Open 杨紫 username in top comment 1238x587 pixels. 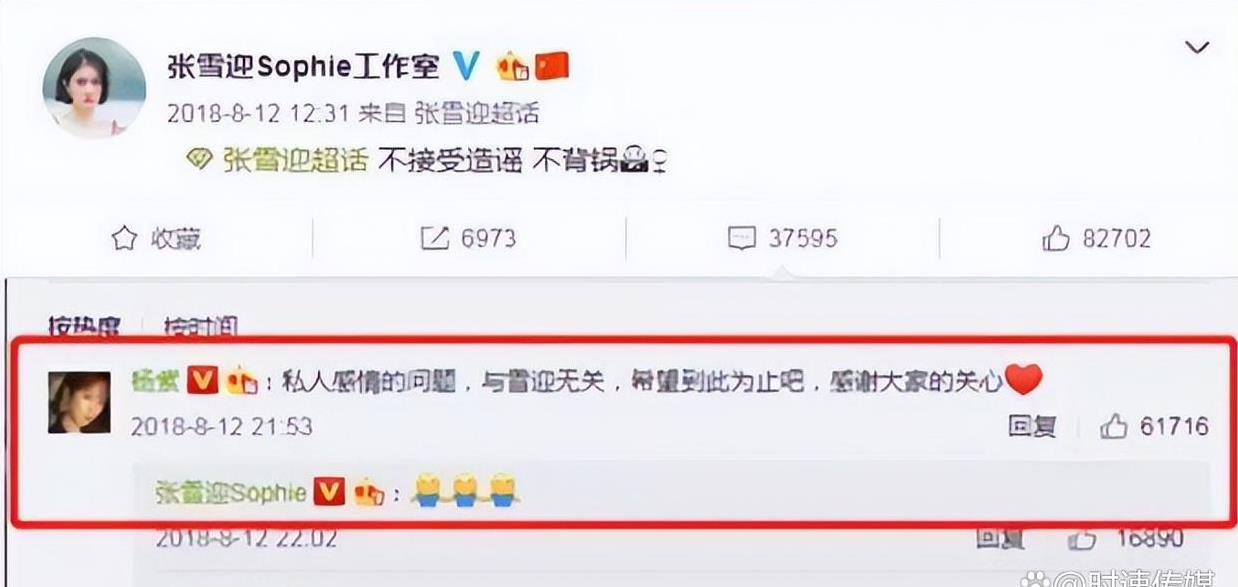point(155,381)
